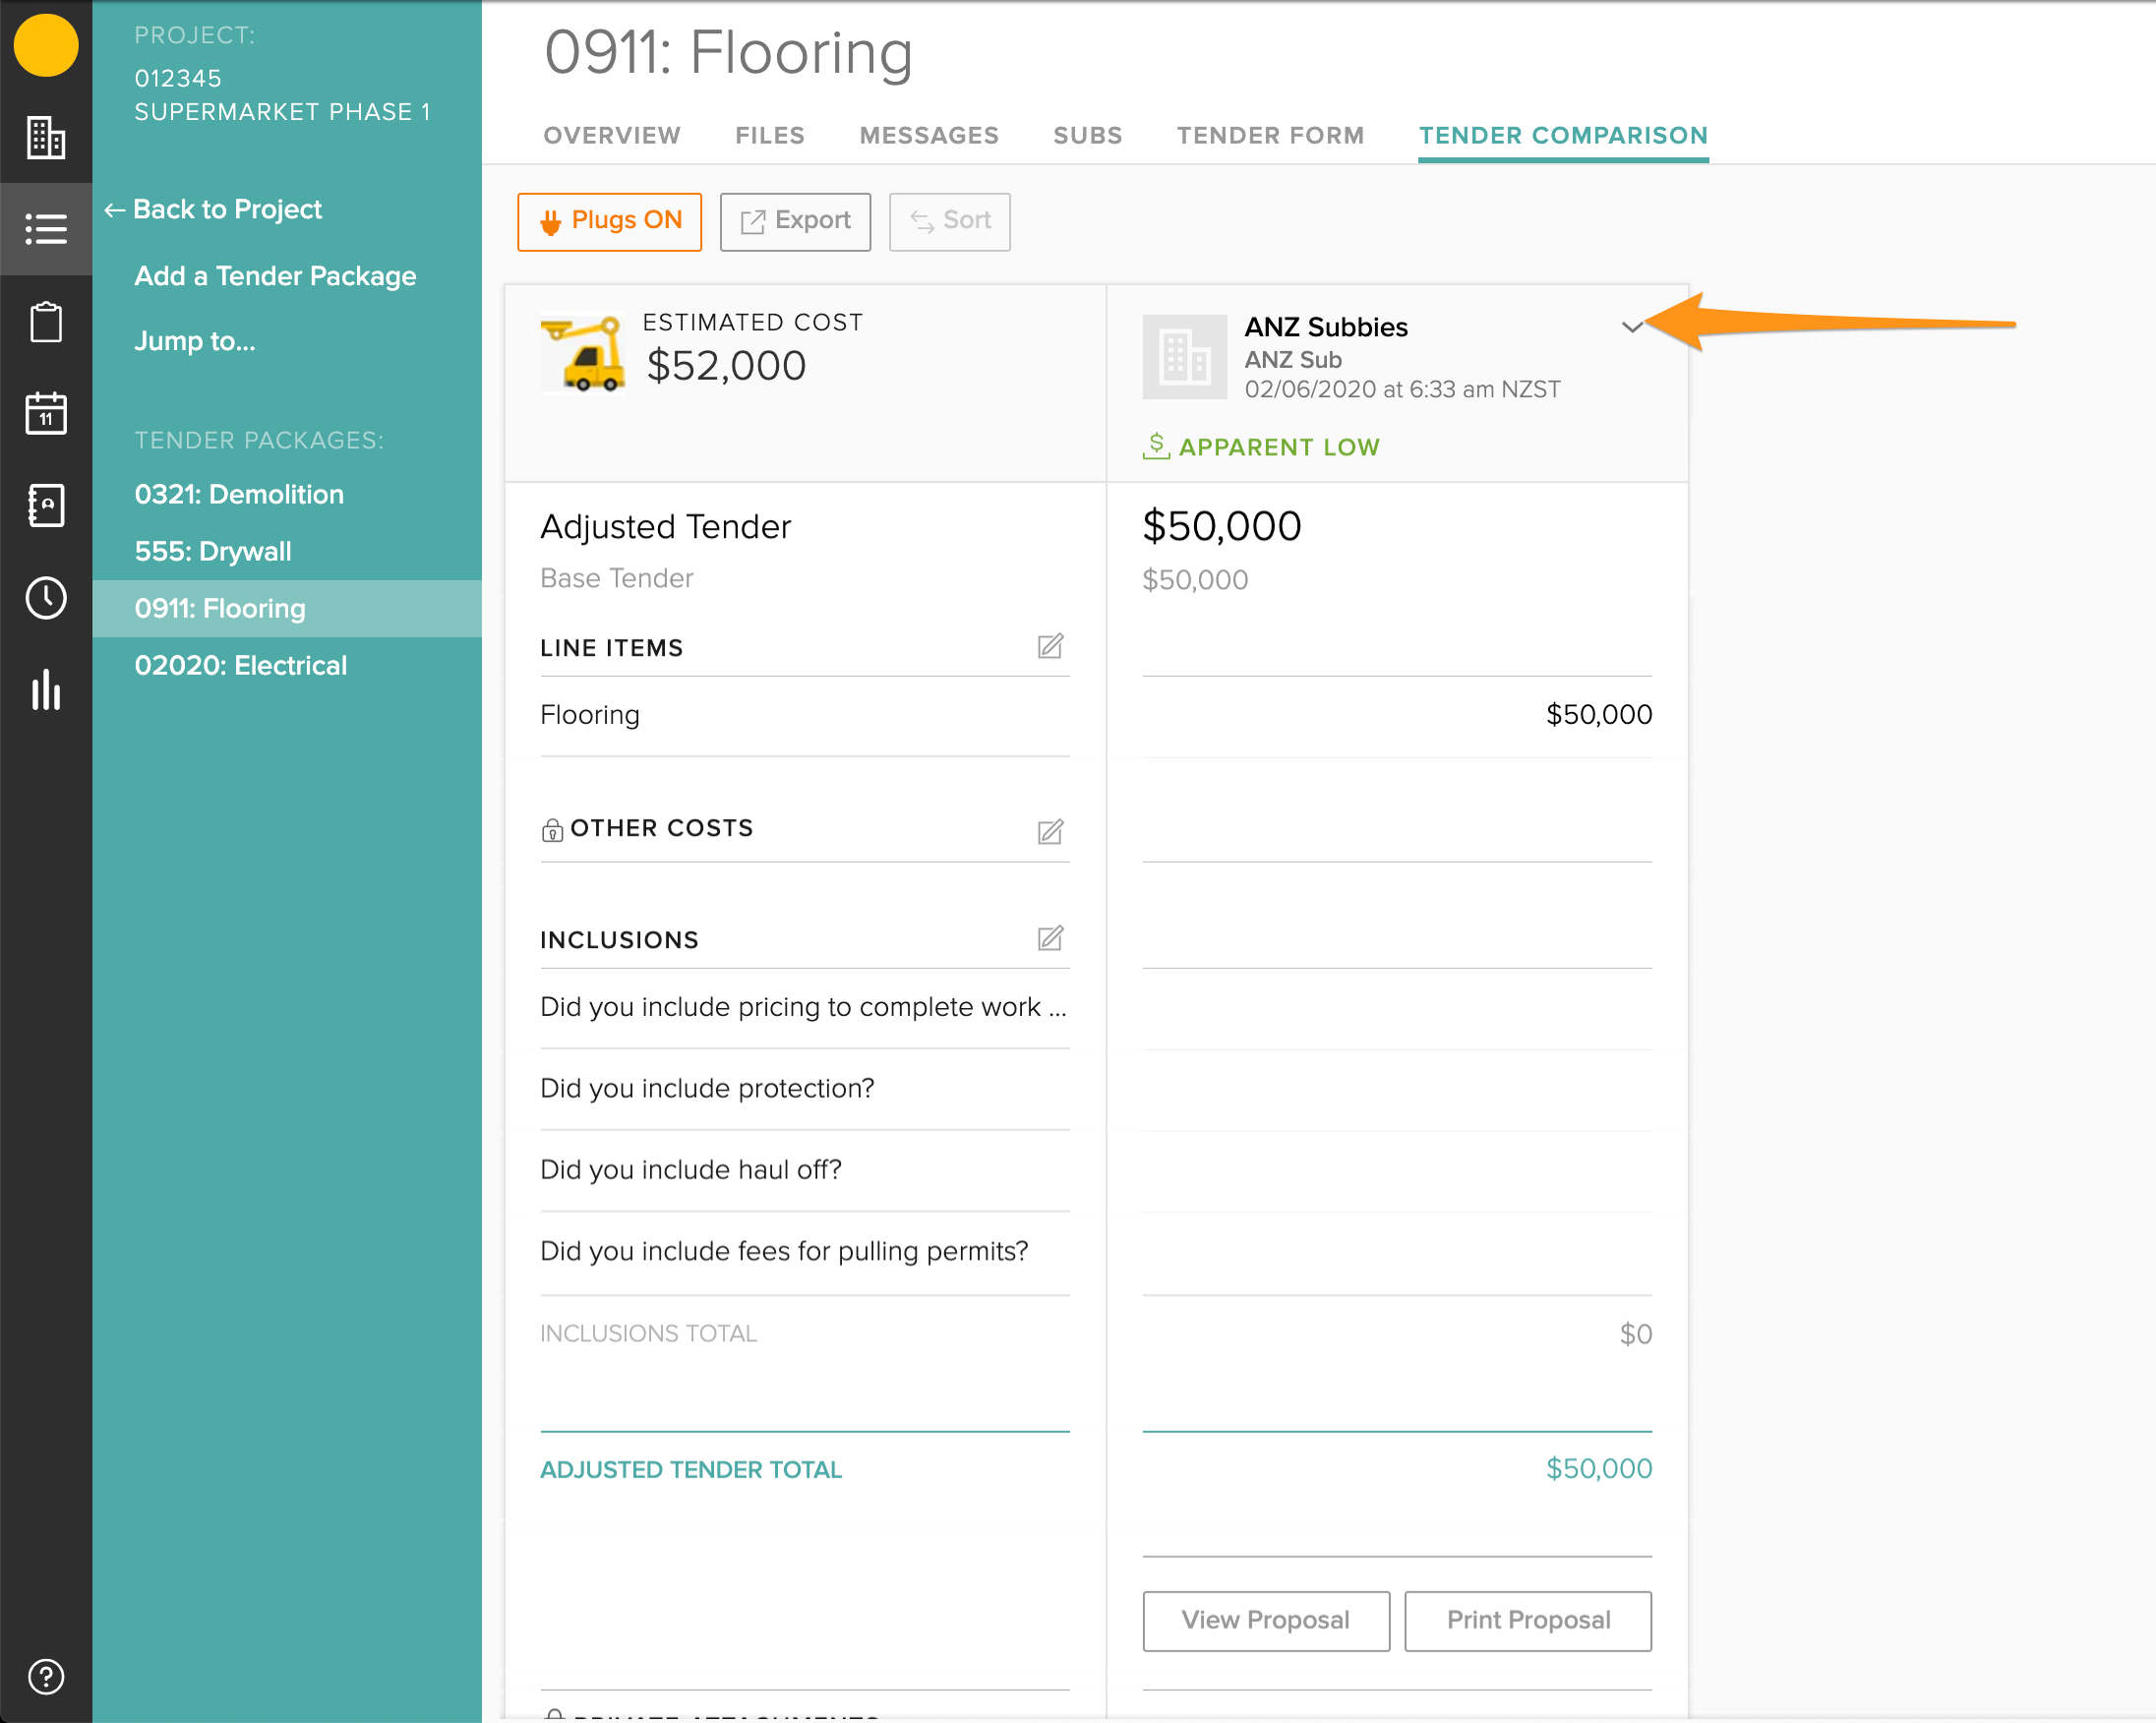Open the building projects icon in the sidebar
The image size is (2156, 1723).
45,137
